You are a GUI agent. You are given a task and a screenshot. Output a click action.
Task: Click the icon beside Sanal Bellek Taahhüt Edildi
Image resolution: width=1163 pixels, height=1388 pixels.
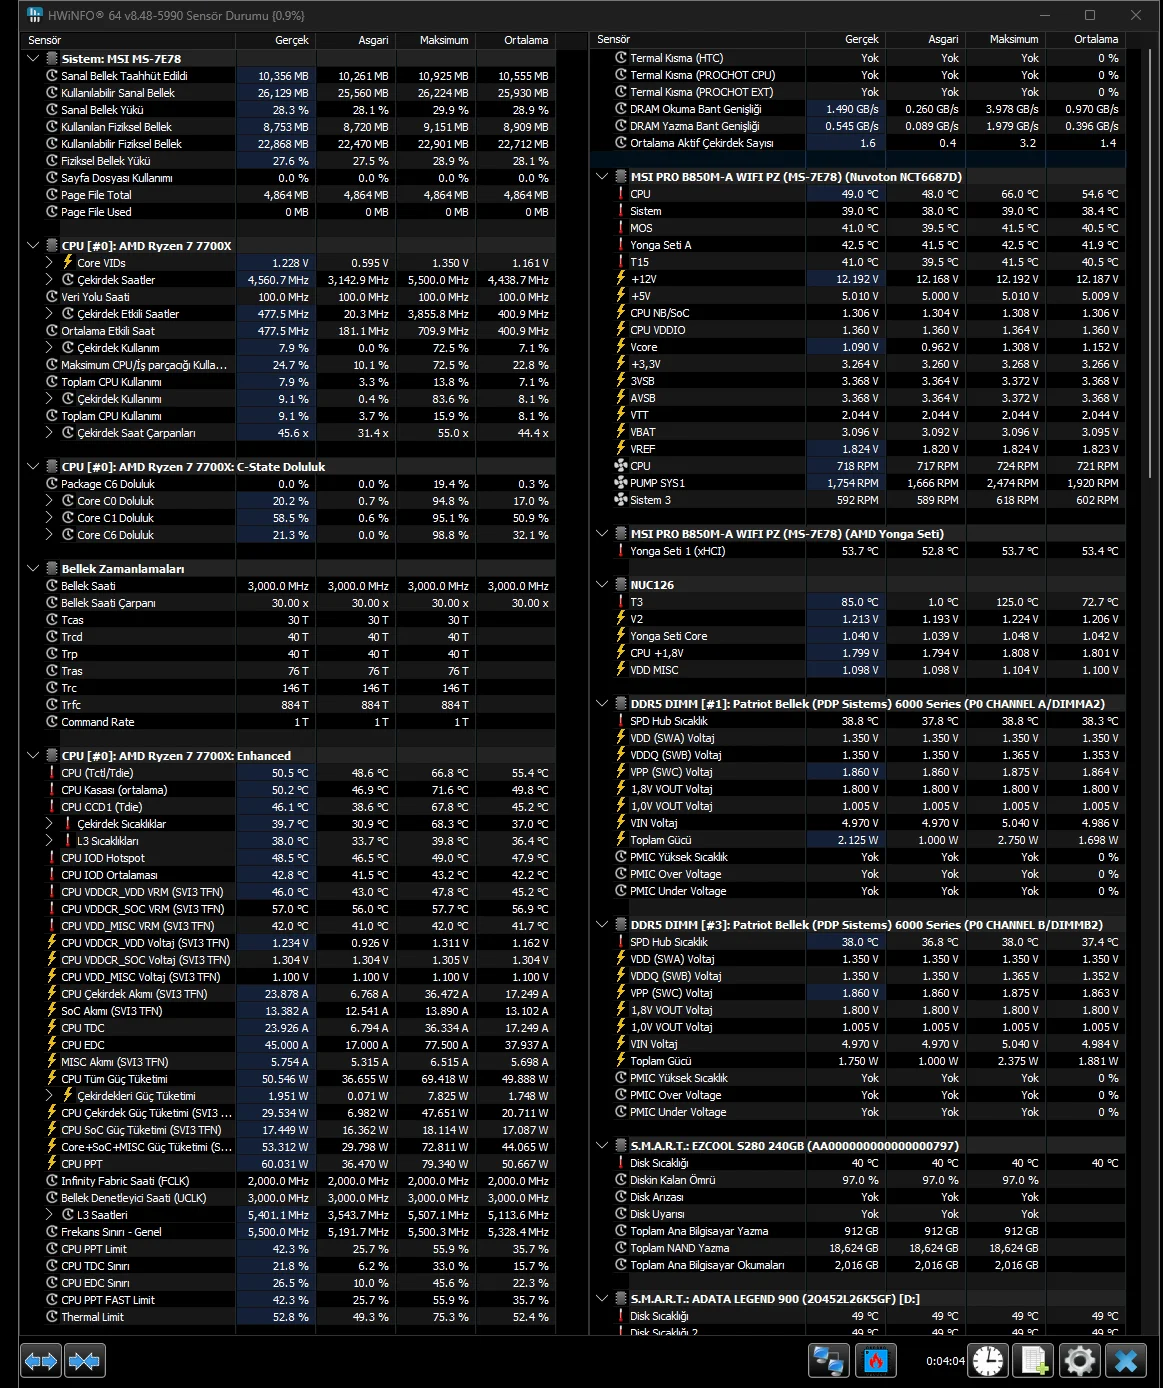[52, 76]
